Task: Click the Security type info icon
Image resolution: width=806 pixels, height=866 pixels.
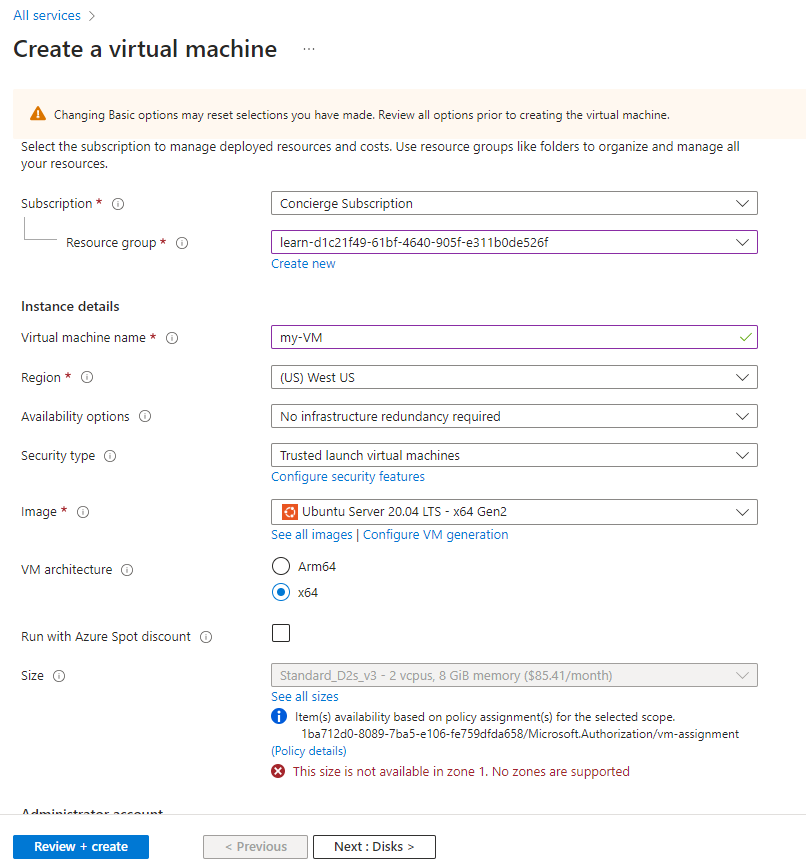Action: point(110,456)
